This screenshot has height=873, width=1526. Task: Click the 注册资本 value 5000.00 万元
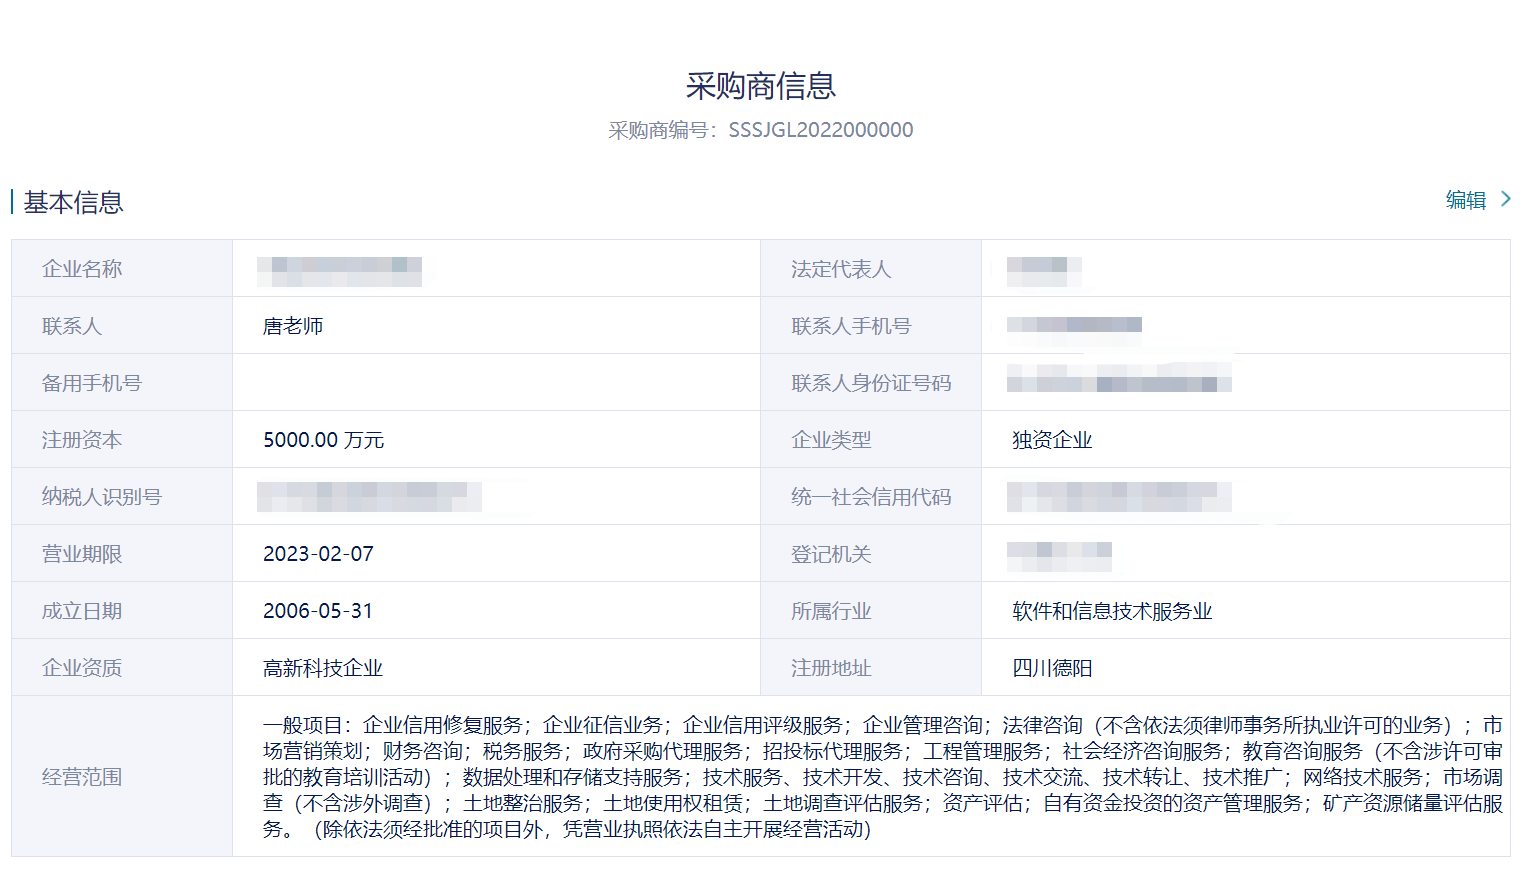(x=323, y=440)
